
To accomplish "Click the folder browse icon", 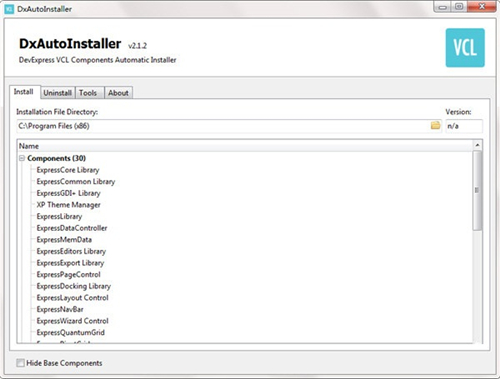I will click(435, 125).
